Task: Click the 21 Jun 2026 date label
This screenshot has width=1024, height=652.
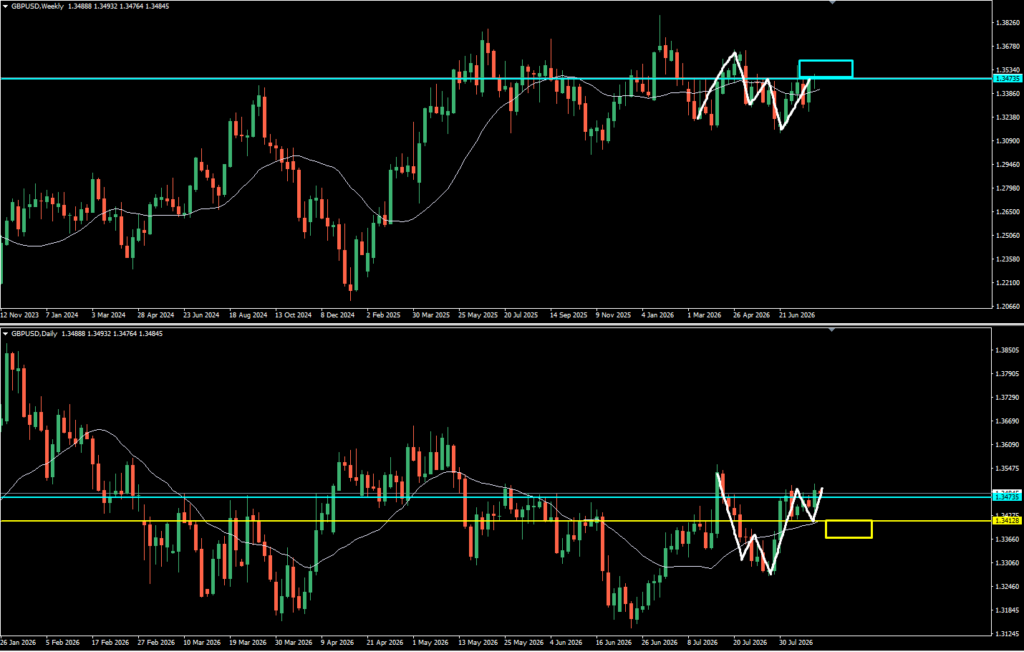Action: tap(796, 315)
